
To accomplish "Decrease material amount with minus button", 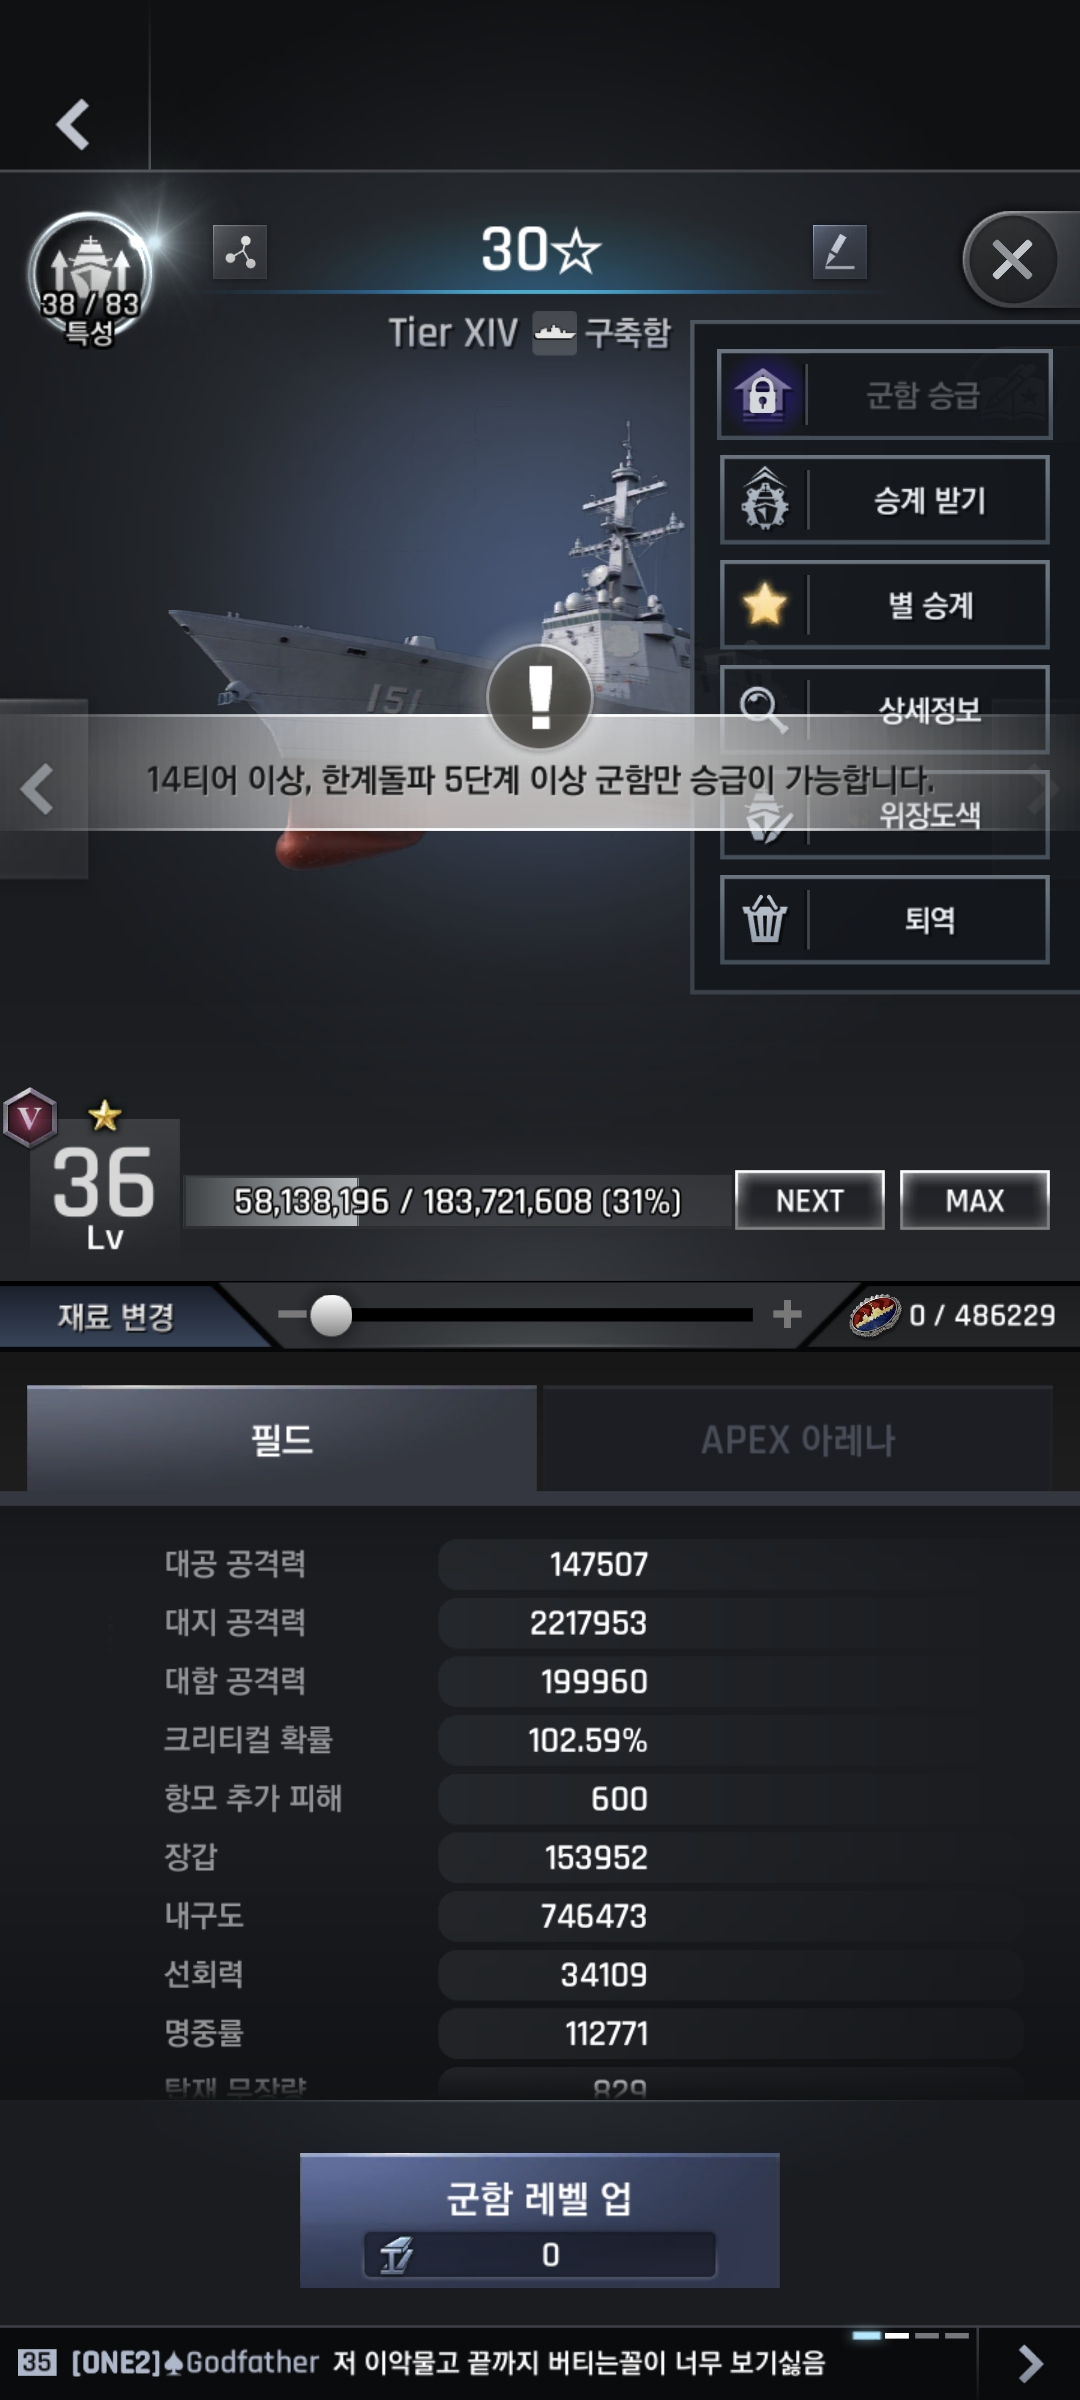I will pyautogui.click(x=292, y=1314).
